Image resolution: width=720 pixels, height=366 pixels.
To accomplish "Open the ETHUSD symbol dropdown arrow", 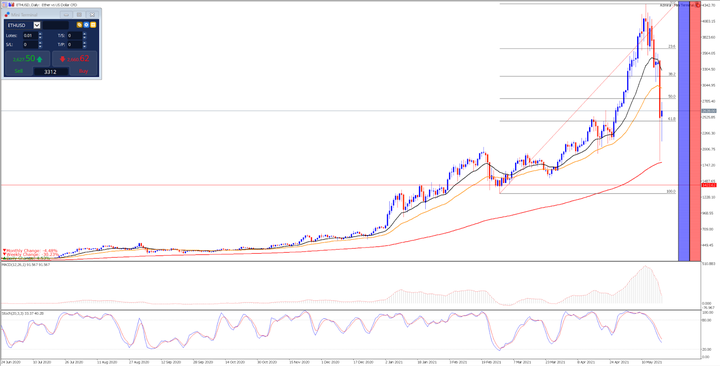I will (x=37, y=25).
